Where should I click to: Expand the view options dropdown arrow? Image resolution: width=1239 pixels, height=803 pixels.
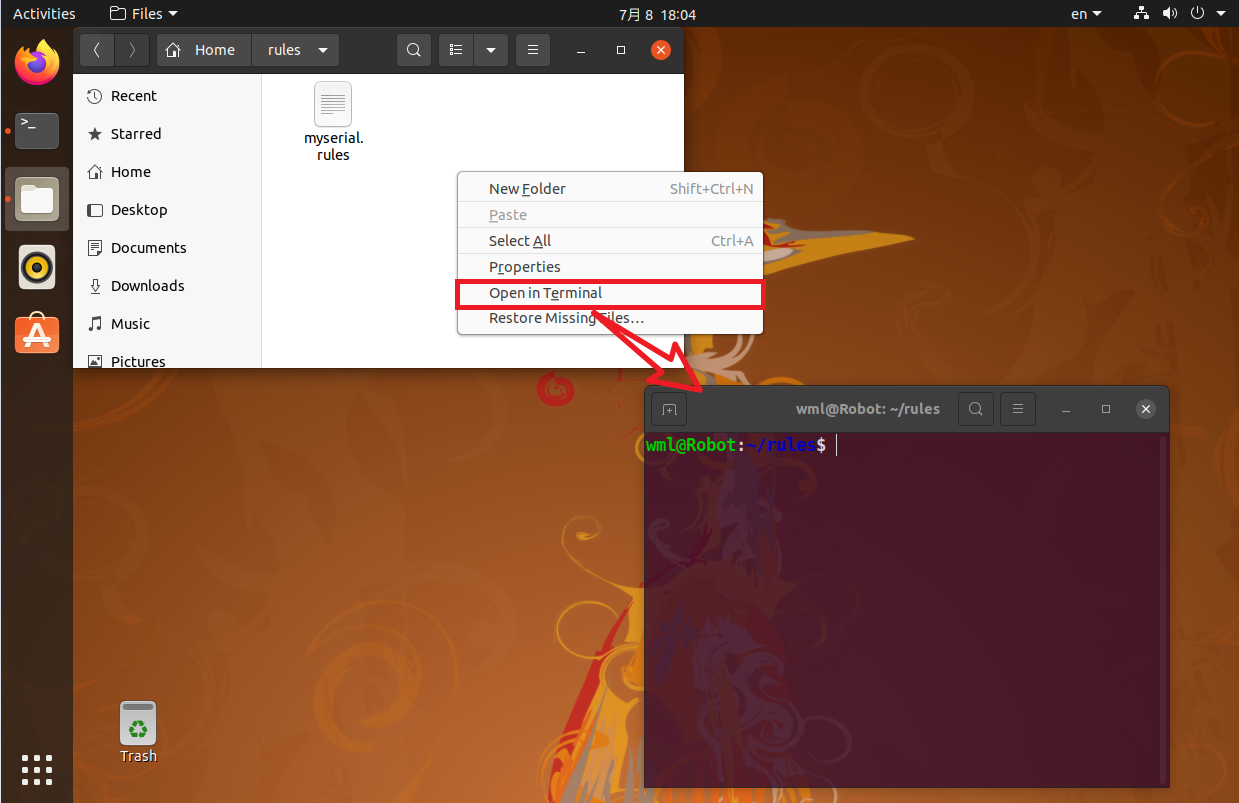(490, 50)
